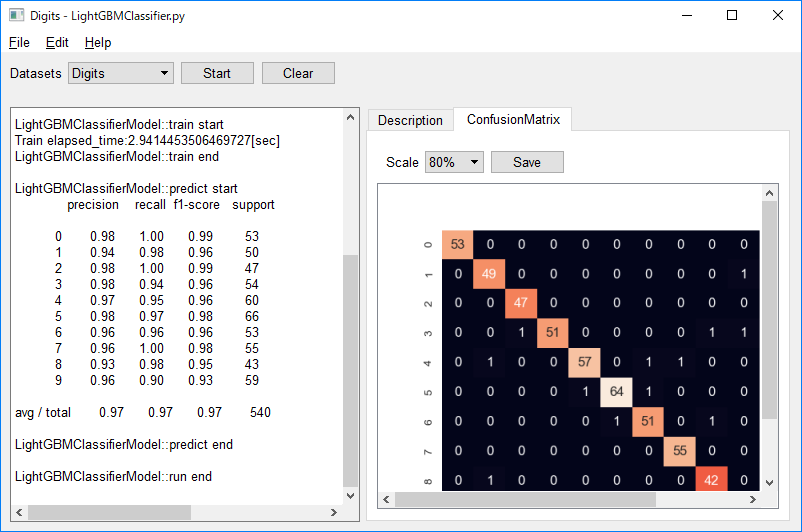This screenshot has height=532, width=802.
Task: Click the Clear button
Action: [x=298, y=73]
